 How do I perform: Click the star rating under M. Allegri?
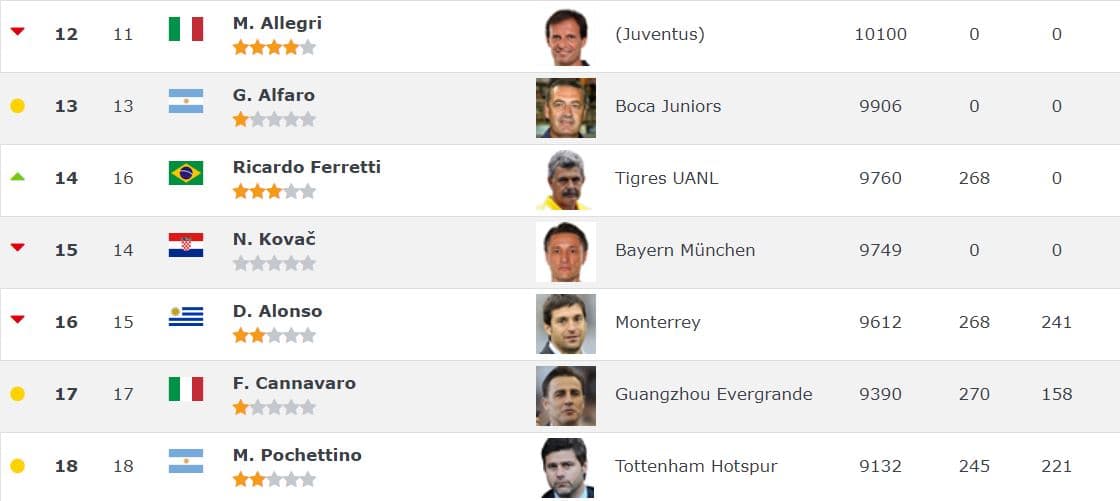click(x=274, y=47)
